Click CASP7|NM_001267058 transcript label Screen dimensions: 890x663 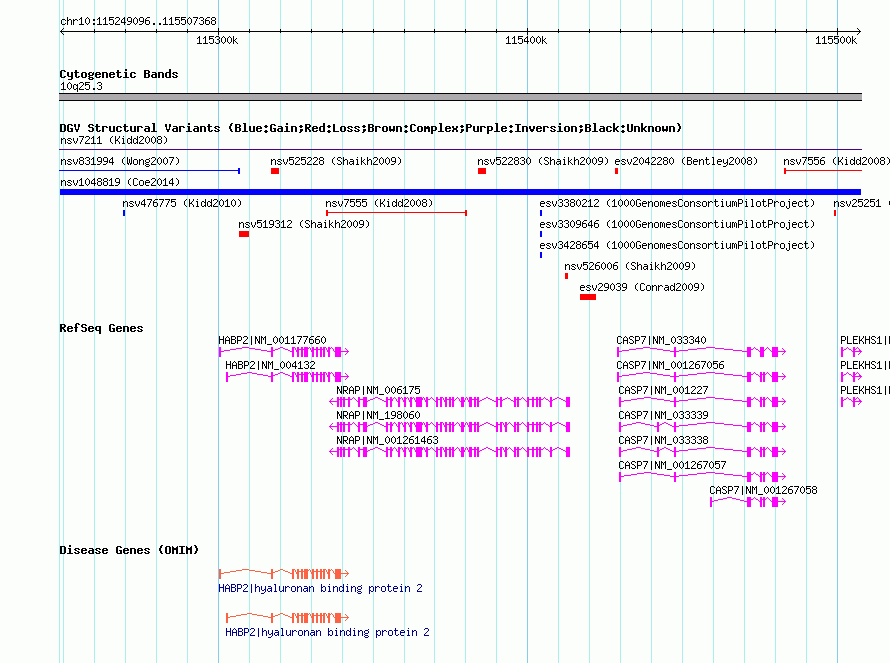763,490
